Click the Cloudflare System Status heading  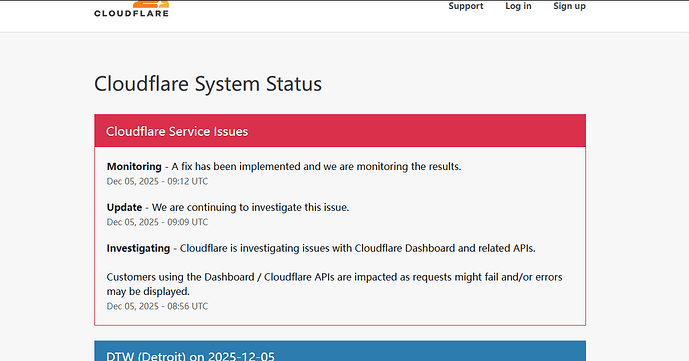pyautogui.click(x=208, y=83)
